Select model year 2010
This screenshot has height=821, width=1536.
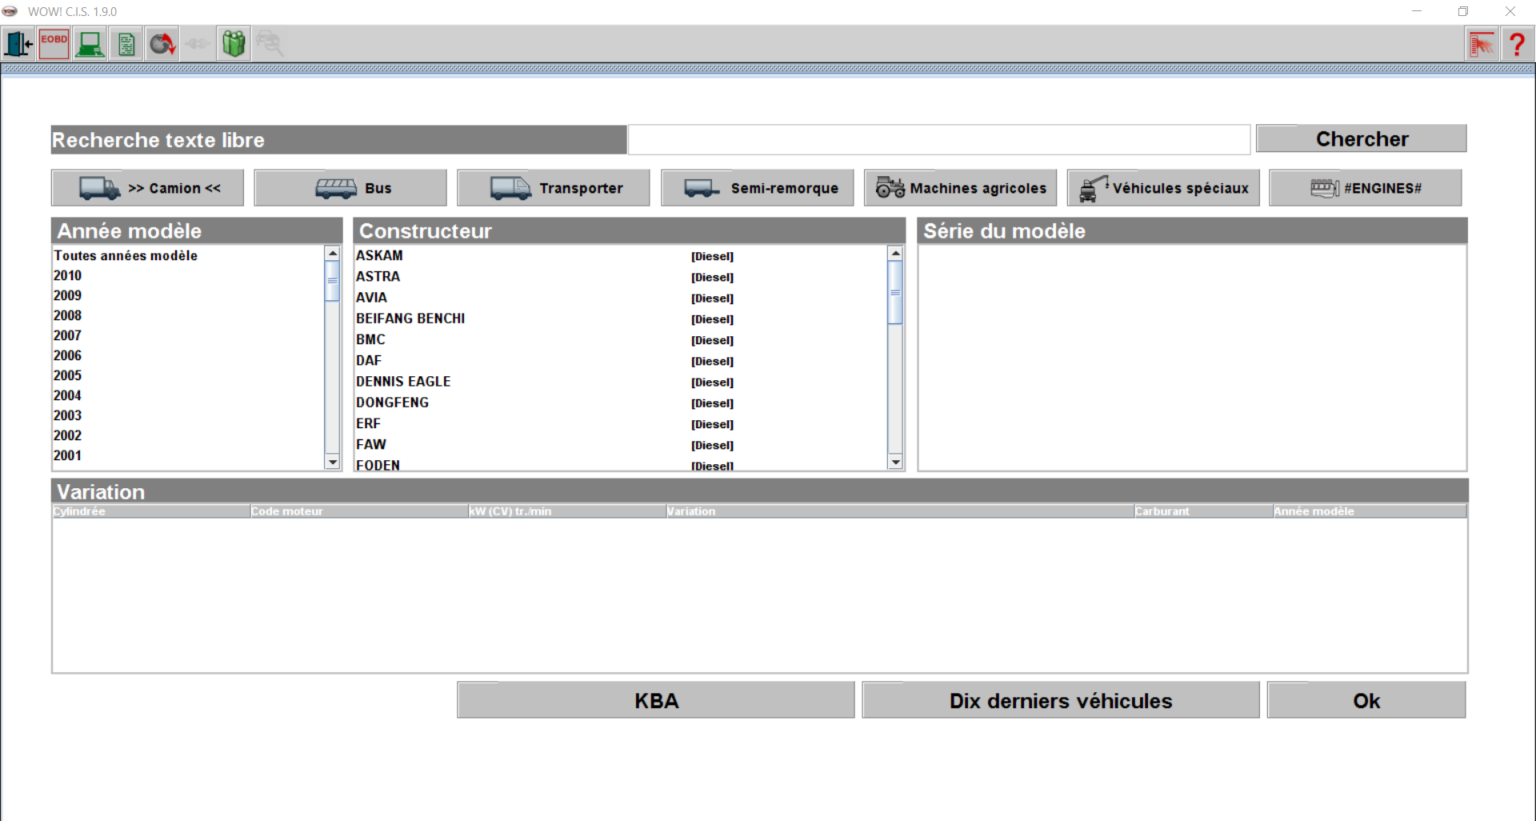tap(188, 276)
